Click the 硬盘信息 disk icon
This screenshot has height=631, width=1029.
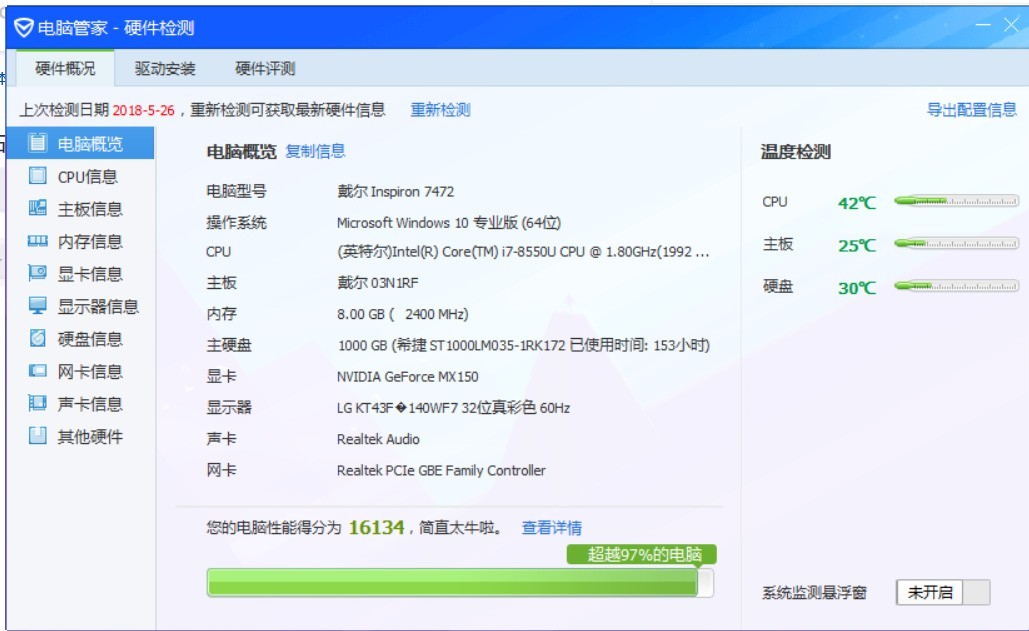pos(38,338)
